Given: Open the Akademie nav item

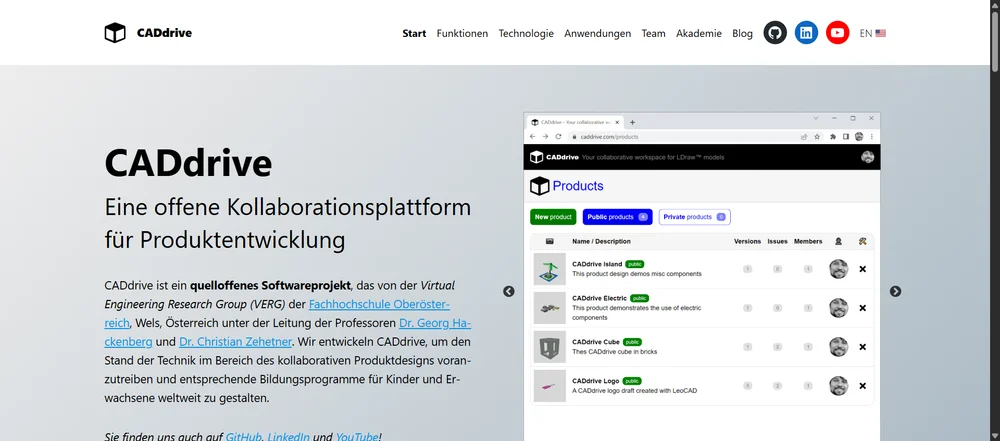Looking at the screenshot, I should (x=699, y=33).
